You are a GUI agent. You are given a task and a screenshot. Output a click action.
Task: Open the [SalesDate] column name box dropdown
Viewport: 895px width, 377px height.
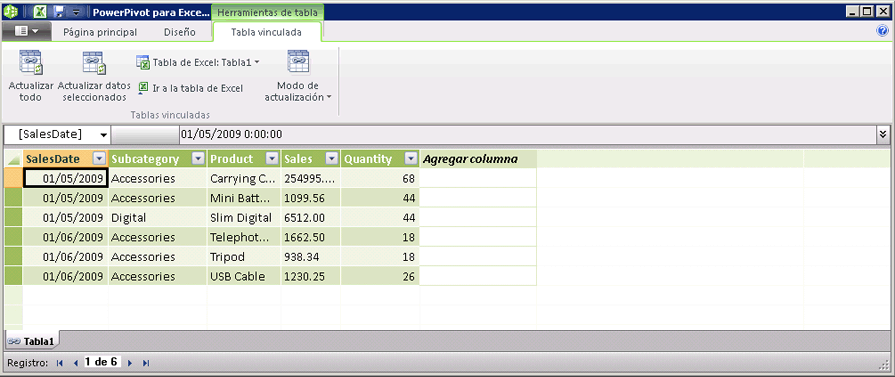pyautogui.click(x=103, y=135)
